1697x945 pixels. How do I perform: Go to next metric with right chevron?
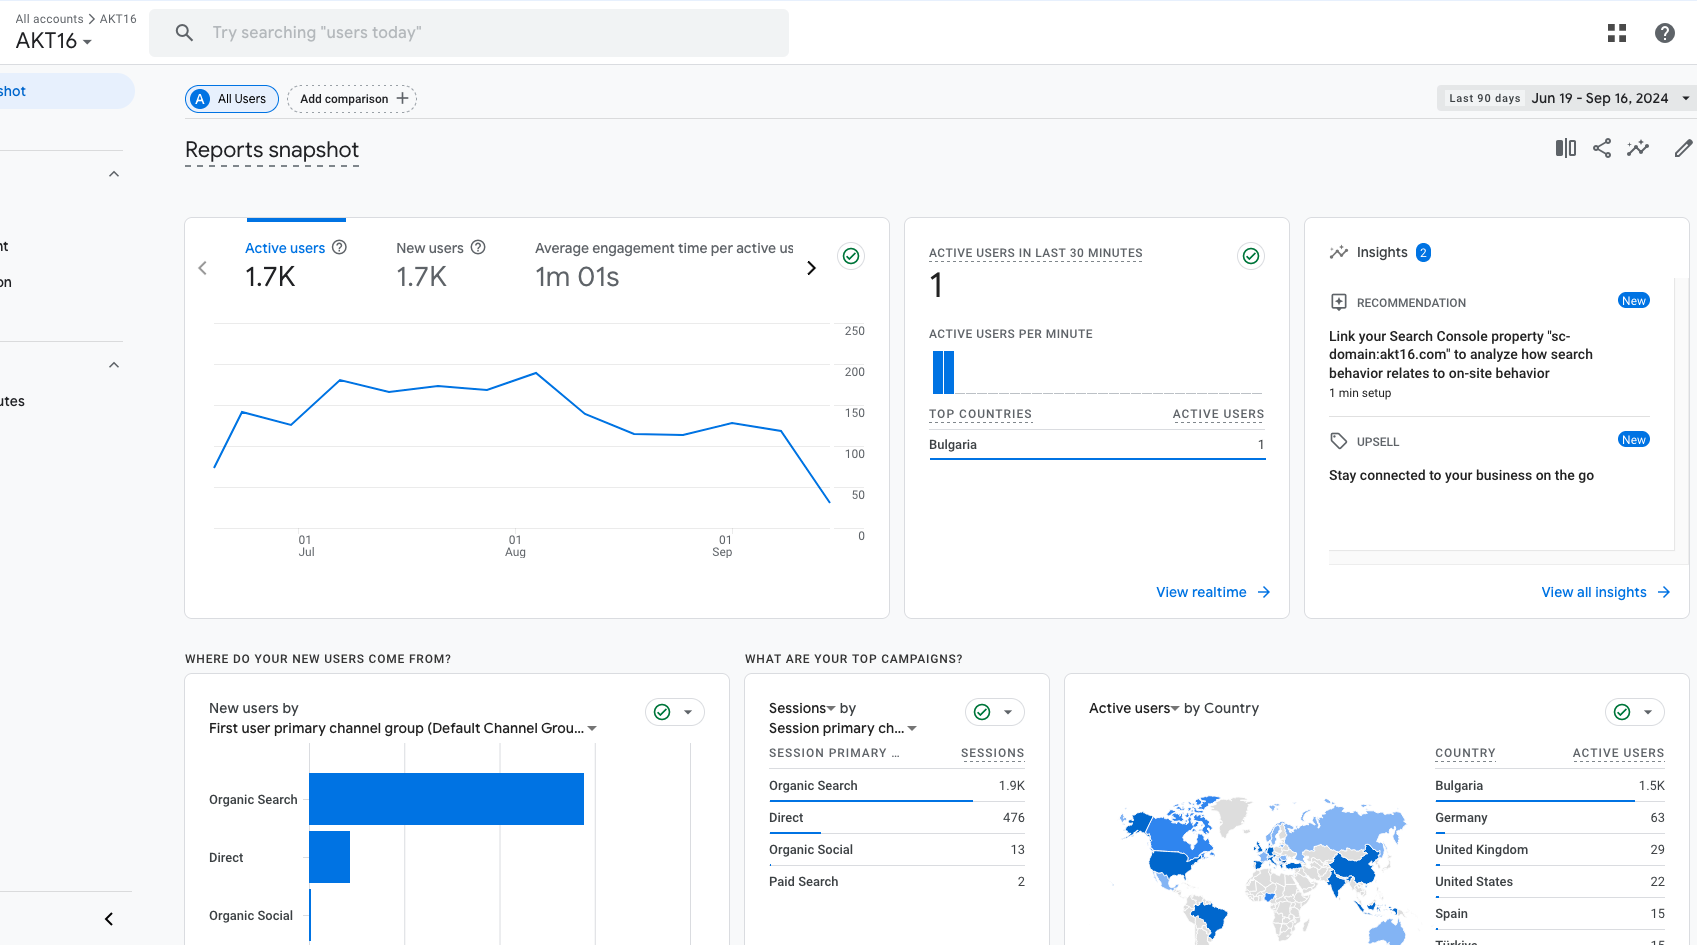pos(811,268)
